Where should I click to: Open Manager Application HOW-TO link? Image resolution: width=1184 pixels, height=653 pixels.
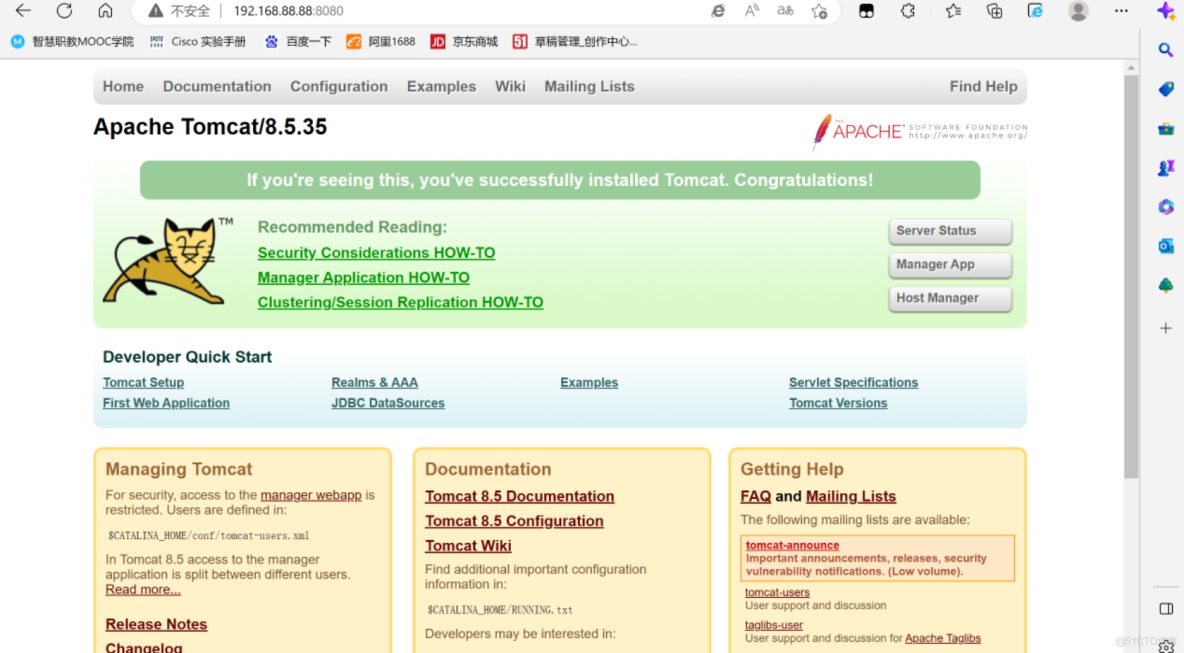(363, 278)
